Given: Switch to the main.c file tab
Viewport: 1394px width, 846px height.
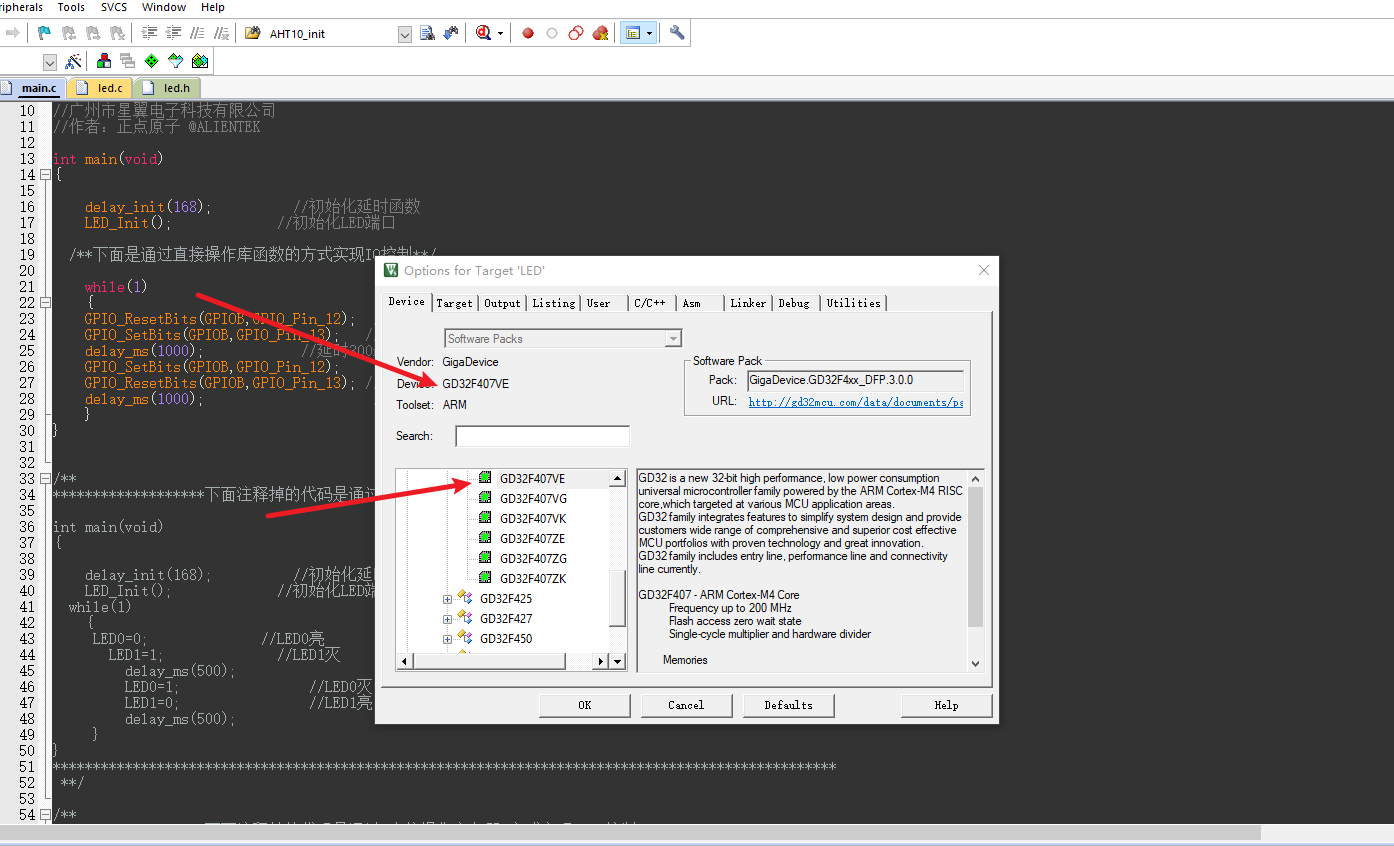Looking at the screenshot, I should click(x=32, y=88).
